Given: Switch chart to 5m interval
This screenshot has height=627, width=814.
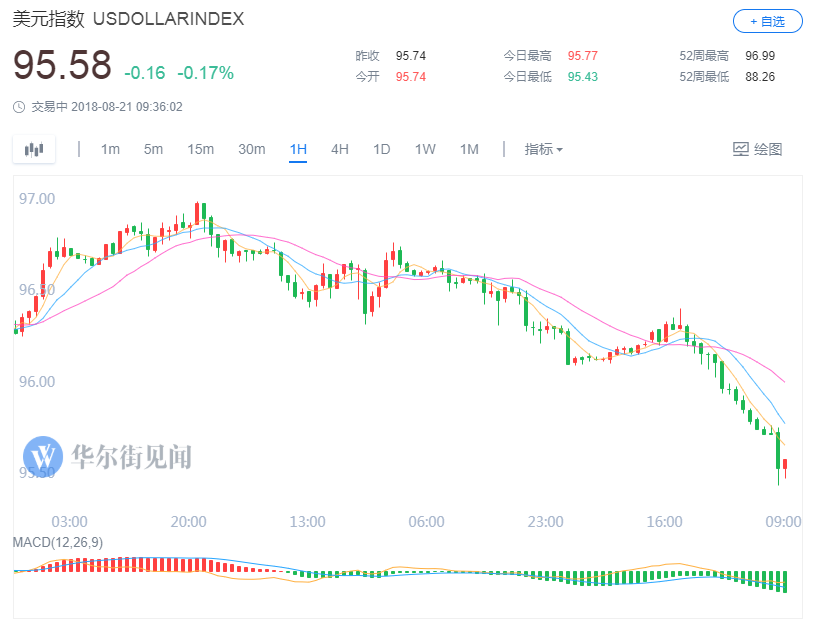Looking at the screenshot, I should point(153,149).
